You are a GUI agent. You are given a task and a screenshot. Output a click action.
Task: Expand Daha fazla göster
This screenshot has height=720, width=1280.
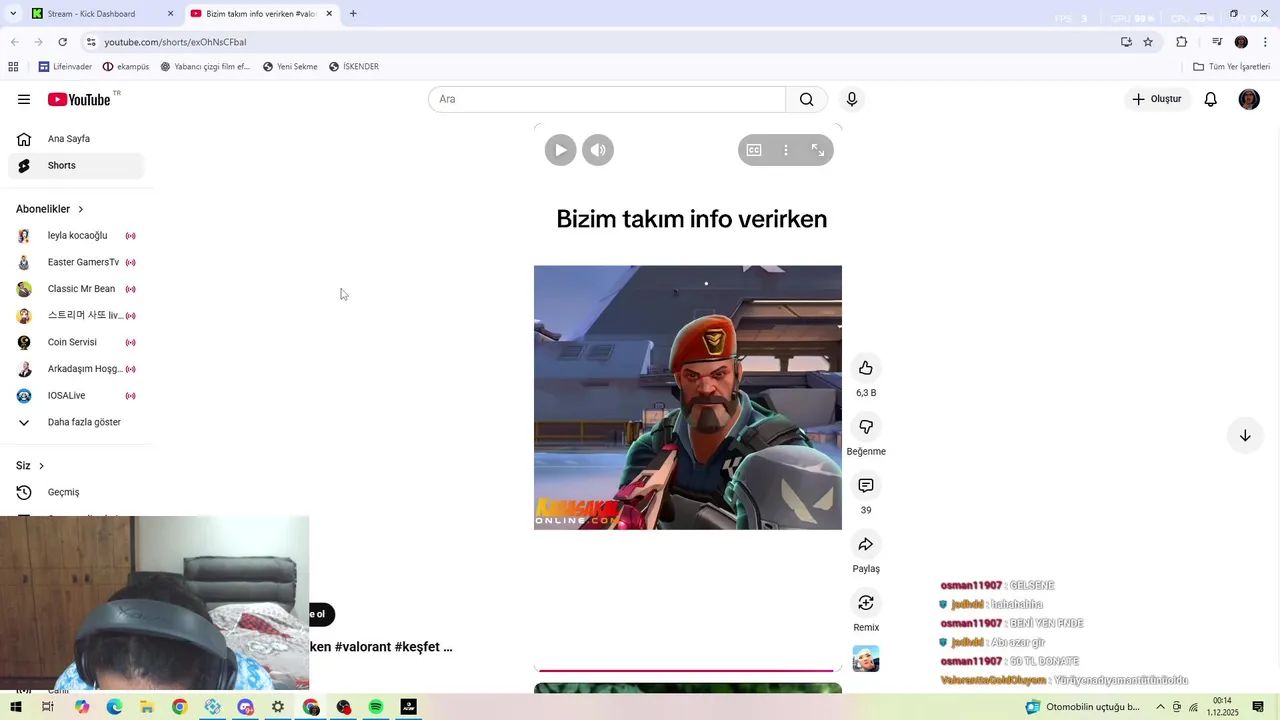[76, 422]
